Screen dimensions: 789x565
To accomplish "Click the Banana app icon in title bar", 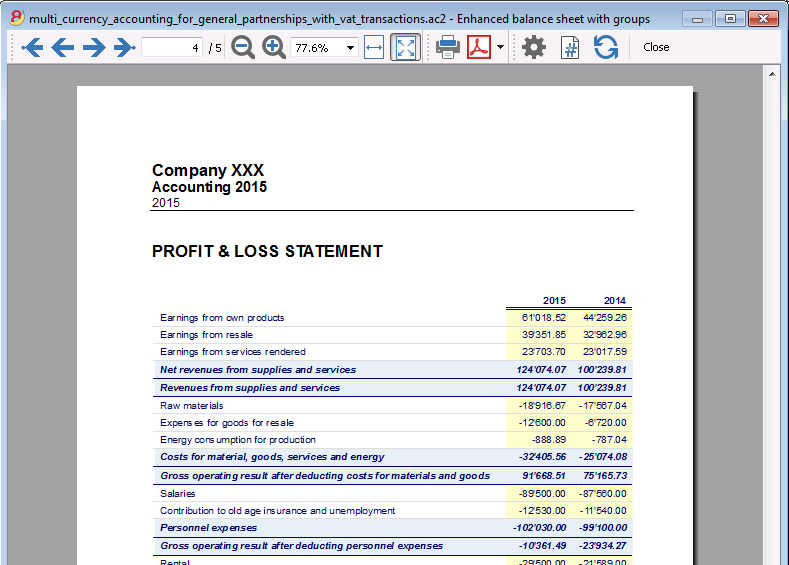I will 17,18.
